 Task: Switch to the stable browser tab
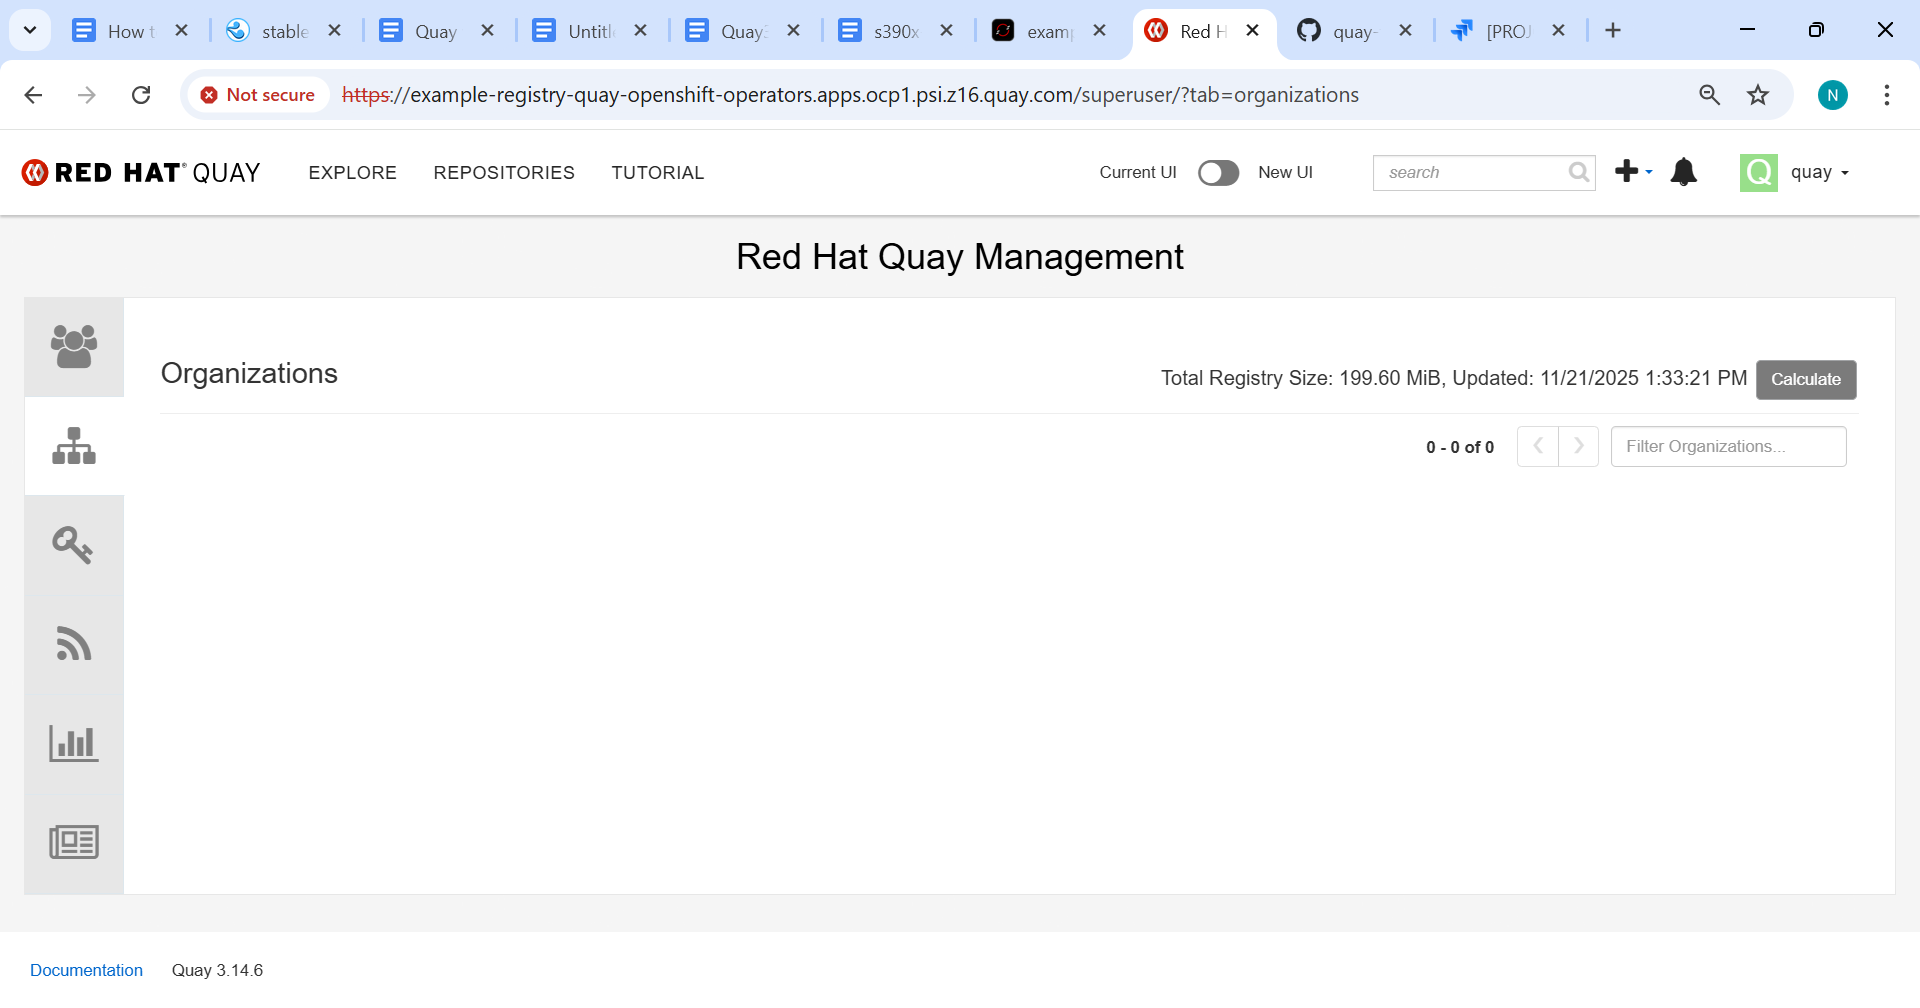(x=284, y=31)
